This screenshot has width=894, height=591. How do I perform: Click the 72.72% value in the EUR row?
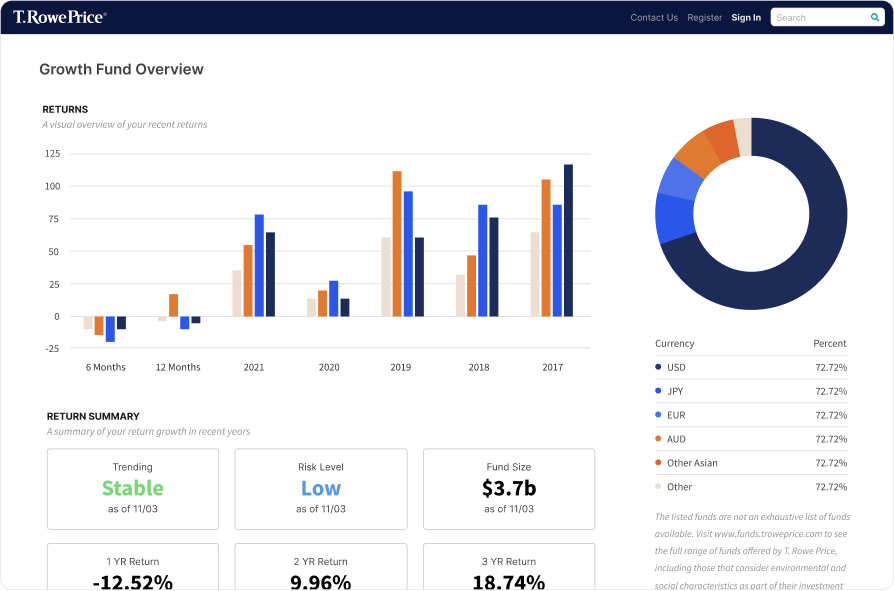831,415
